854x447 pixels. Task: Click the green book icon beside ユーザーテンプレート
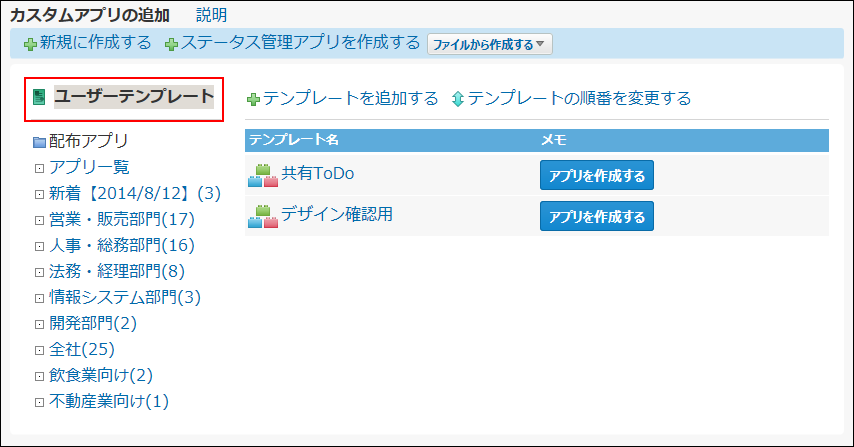(39, 97)
